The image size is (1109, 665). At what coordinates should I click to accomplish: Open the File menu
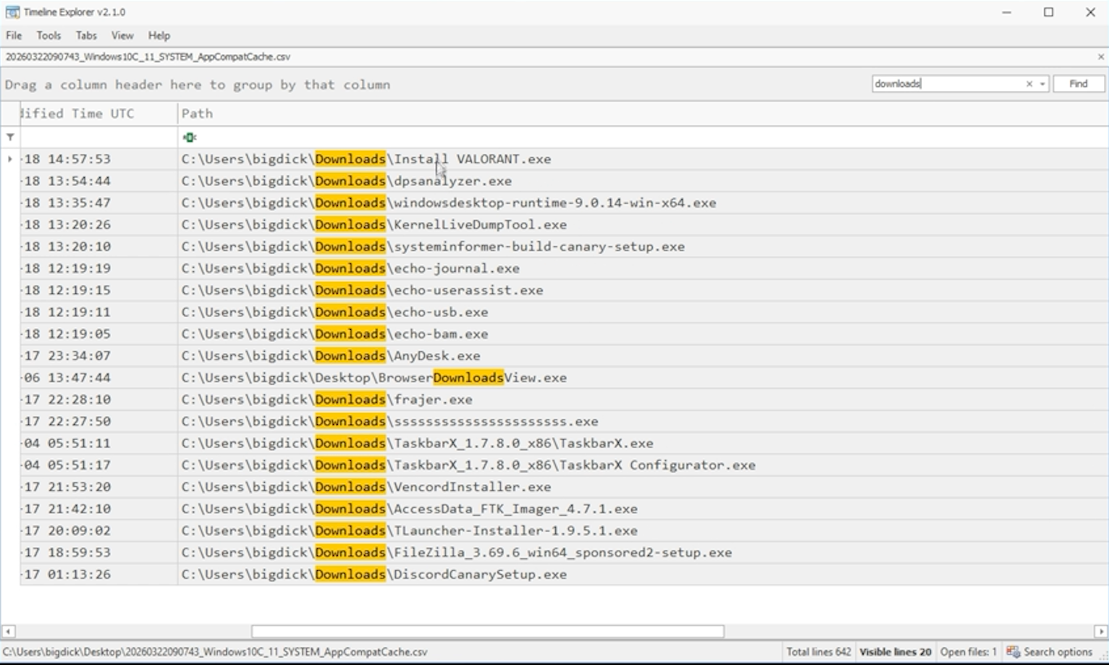point(13,35)
